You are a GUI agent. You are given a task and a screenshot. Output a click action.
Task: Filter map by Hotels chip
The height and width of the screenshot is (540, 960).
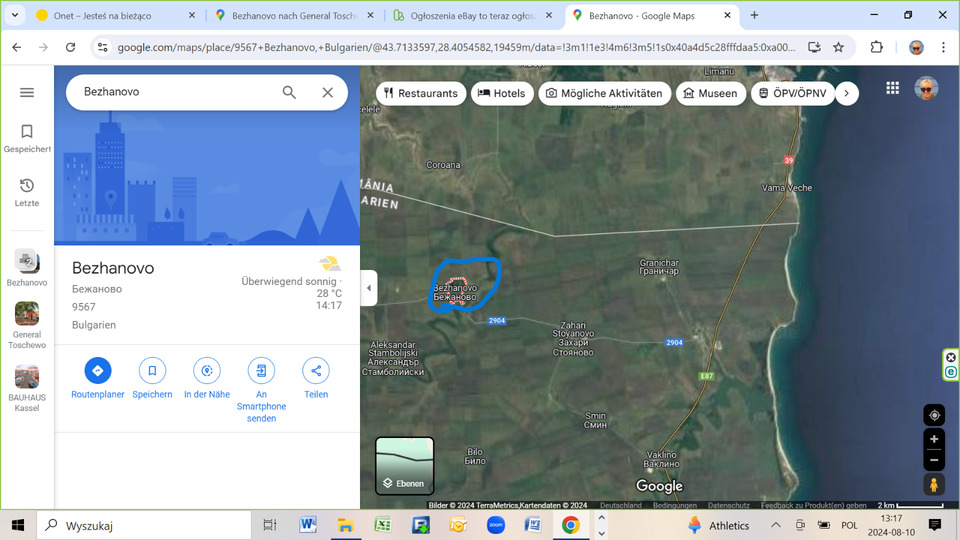[x=502, y=93]
